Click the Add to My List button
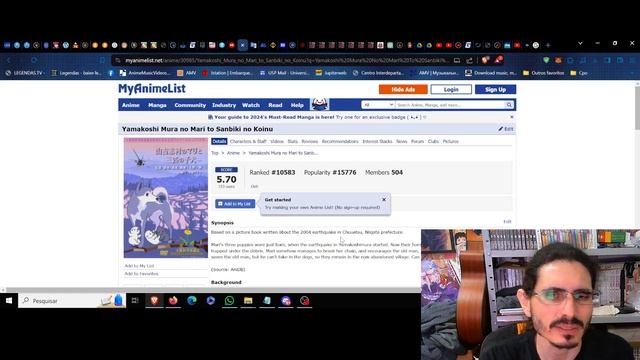 pos(235,204)
